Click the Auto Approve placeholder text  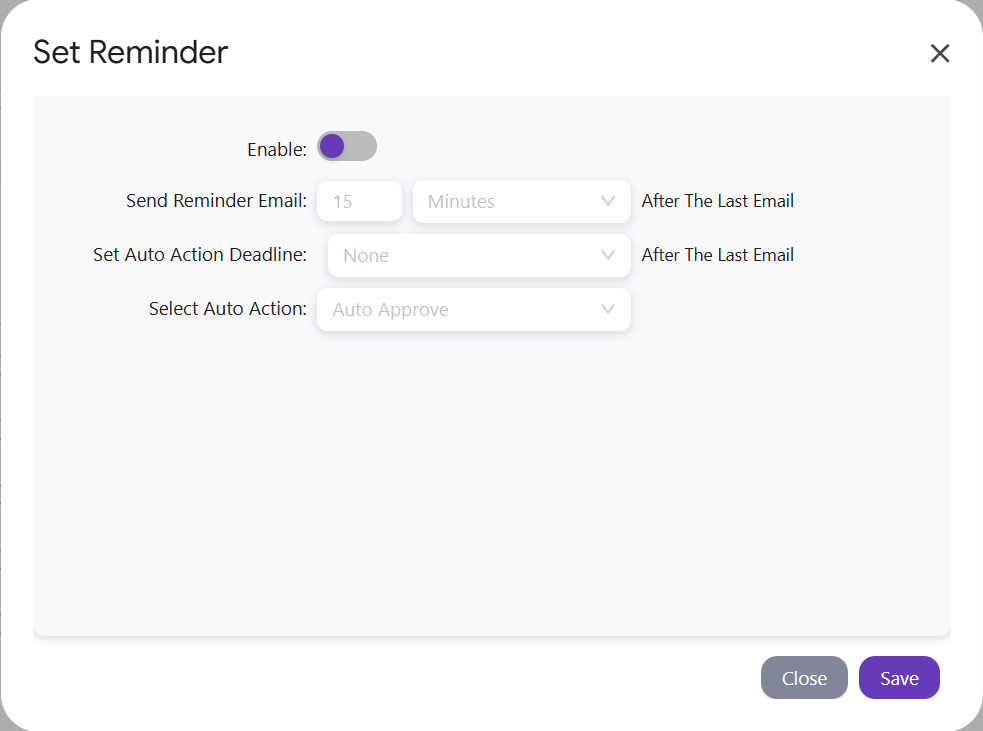pos(390,310)
